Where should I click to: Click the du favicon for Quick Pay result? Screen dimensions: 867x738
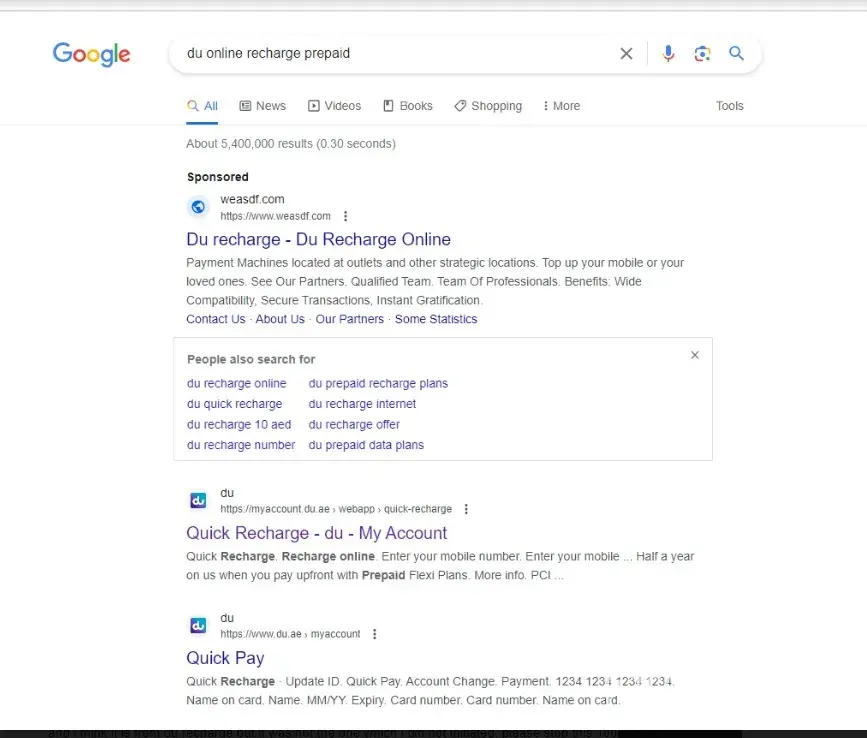[x=198, y=625]
